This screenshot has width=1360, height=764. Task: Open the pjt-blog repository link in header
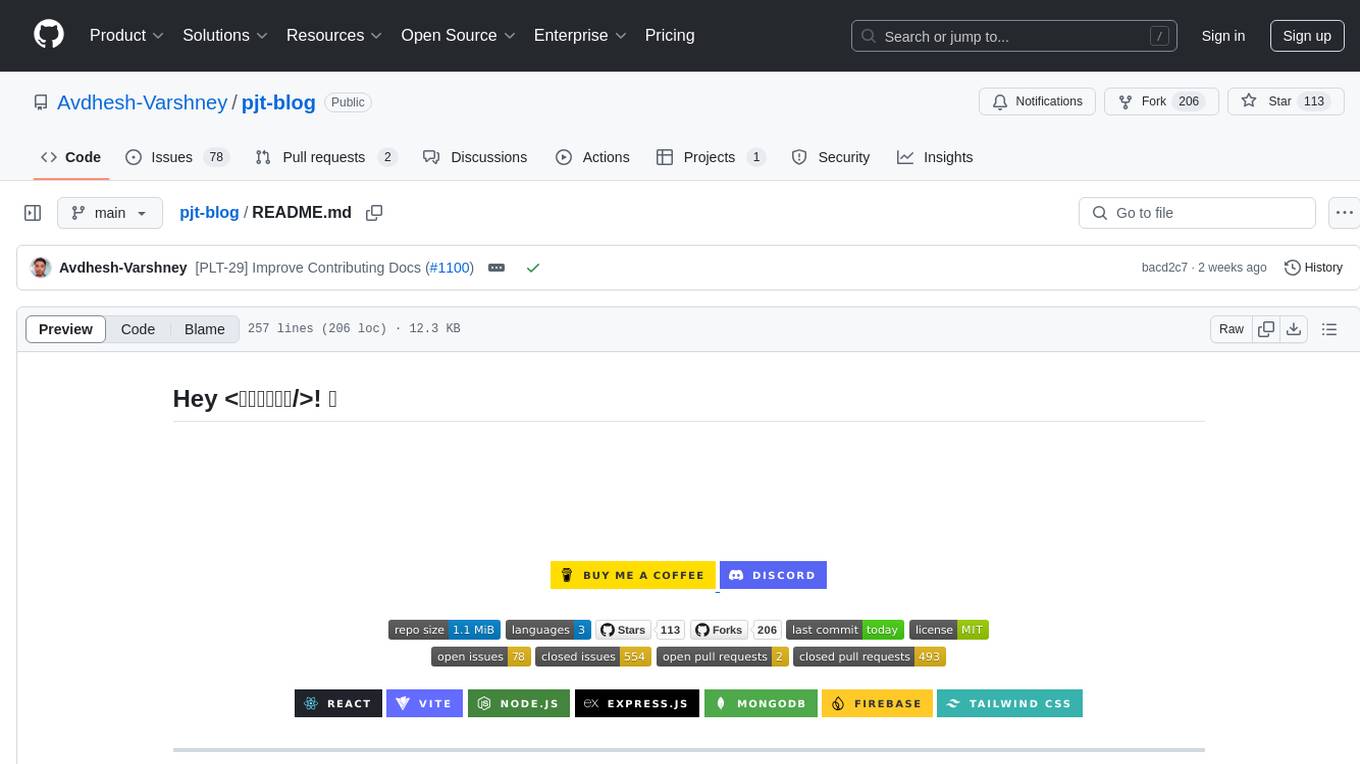click(x=279, y=102)
